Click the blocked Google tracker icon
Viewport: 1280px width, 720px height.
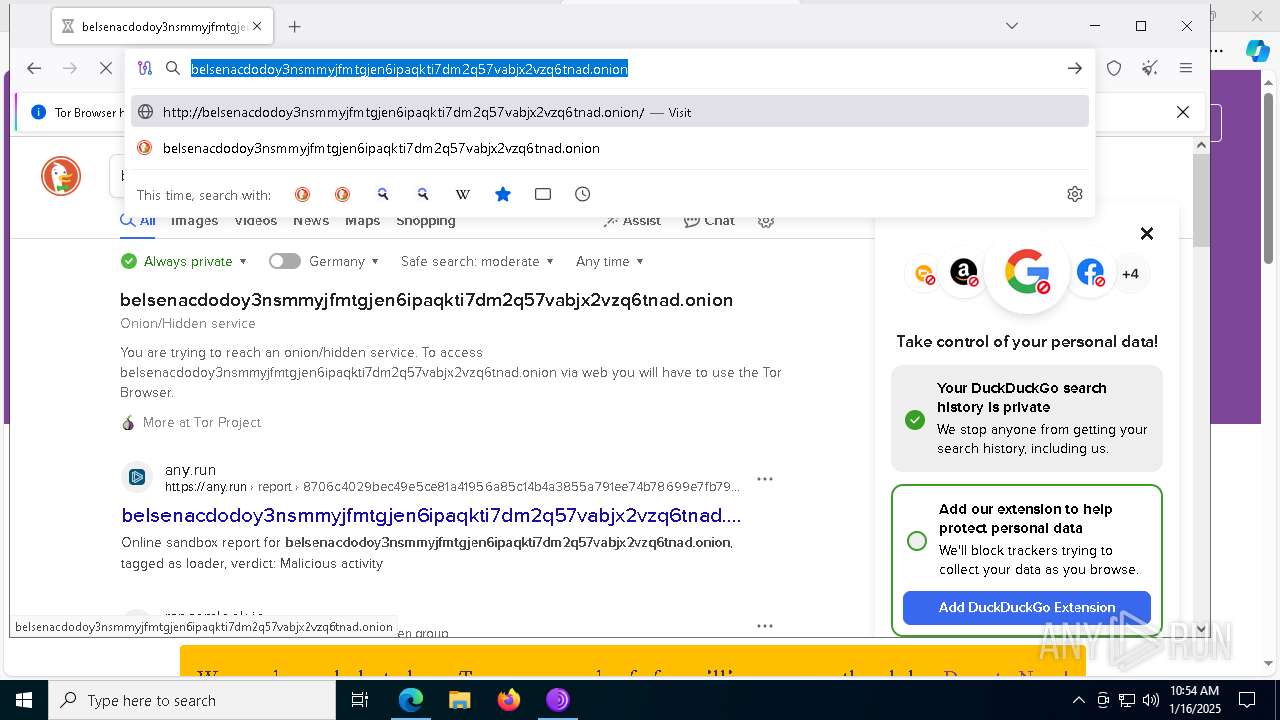coord(1027,272)
